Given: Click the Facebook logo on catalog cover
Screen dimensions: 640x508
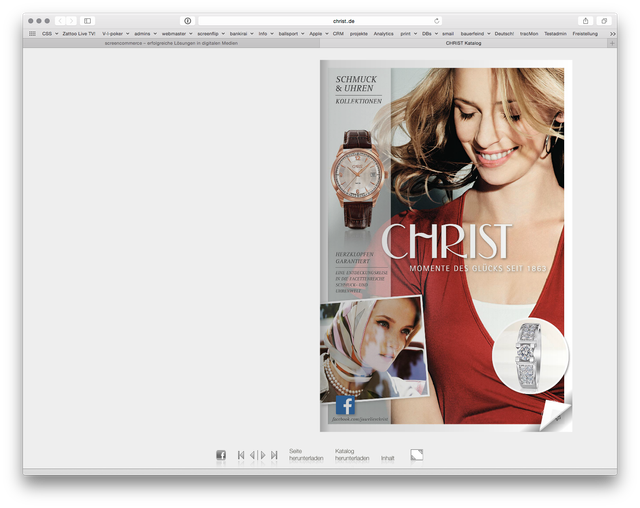Looking at the screenshot, I should click(x=345, y=405).
